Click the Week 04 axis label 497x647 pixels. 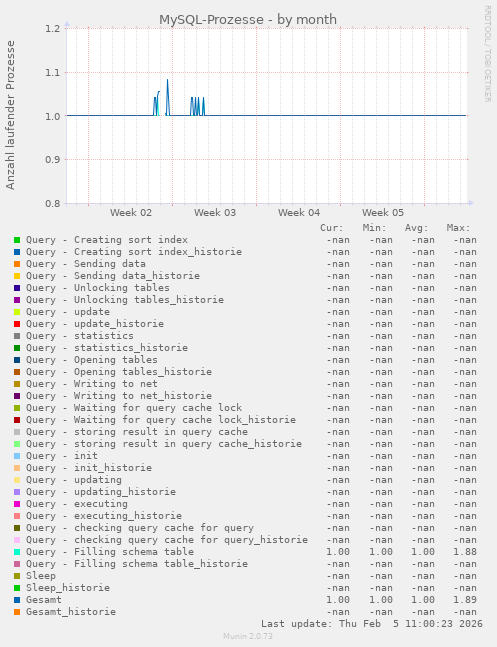(x=299, y=213)
